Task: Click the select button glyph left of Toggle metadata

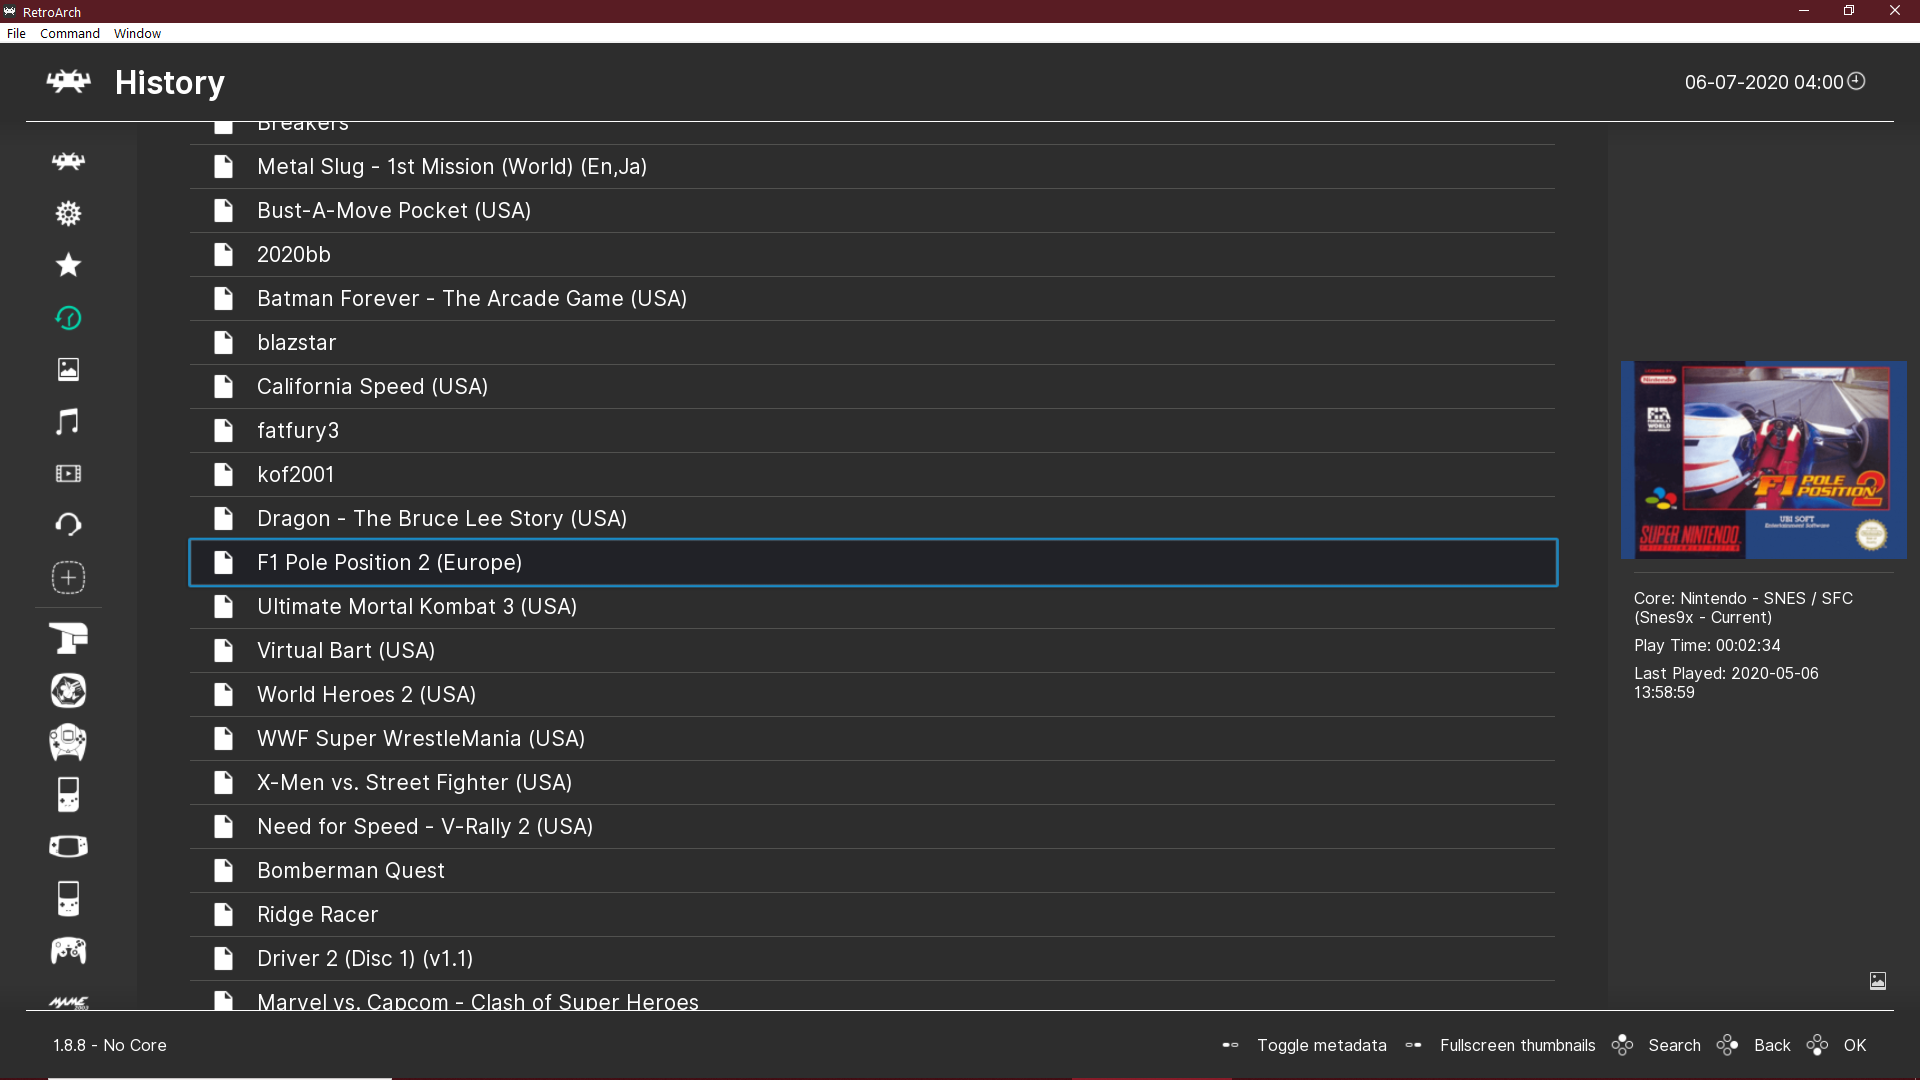Action: (1230, 1045)
